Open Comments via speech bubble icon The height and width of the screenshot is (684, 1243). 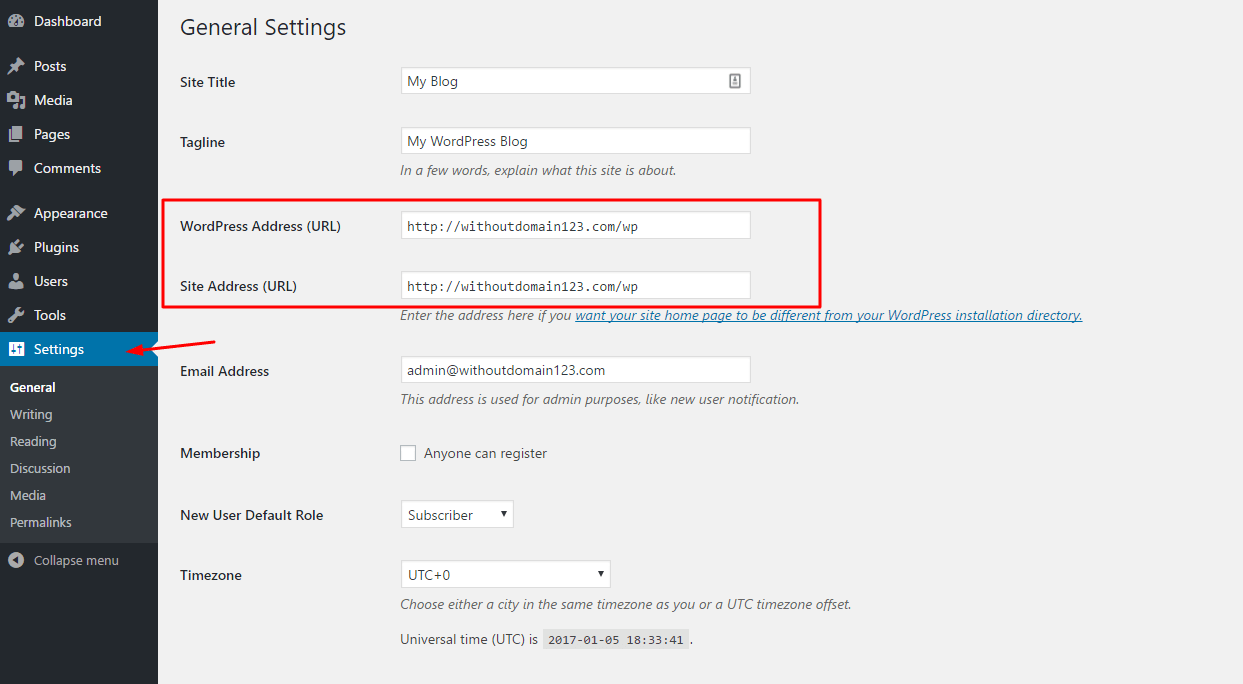tap(16, 168)
